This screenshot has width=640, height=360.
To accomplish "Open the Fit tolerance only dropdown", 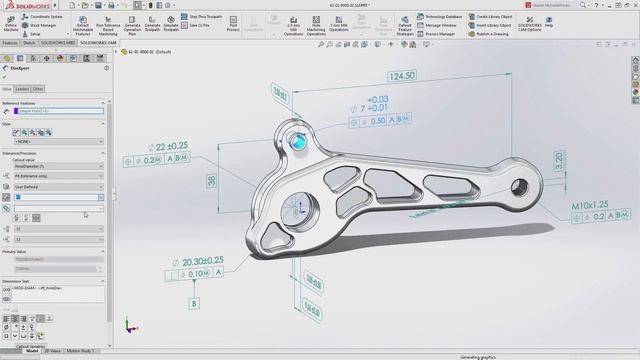I will click(59, 176).
